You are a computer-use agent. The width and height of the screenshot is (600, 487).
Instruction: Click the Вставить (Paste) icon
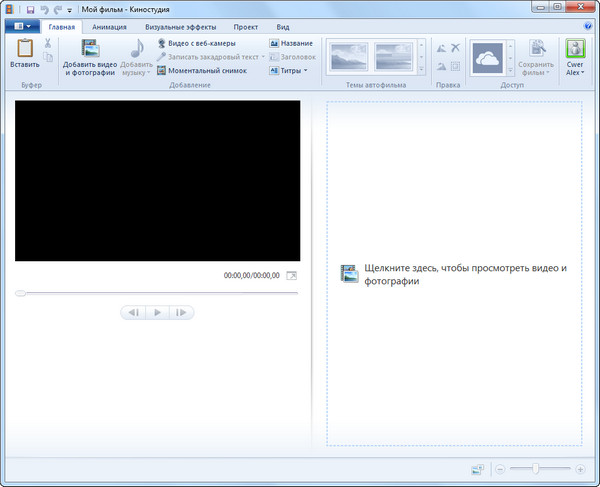point(24,48)
